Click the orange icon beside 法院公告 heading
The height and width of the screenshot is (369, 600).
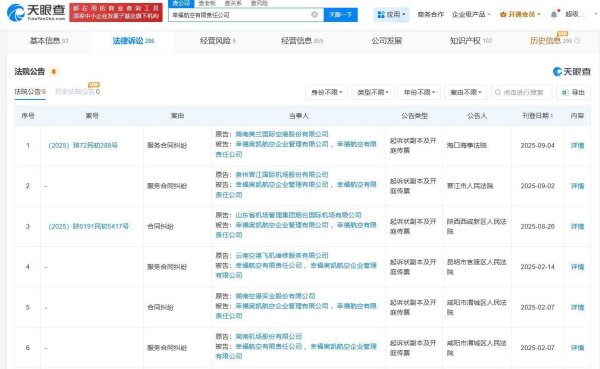[54, 72]
